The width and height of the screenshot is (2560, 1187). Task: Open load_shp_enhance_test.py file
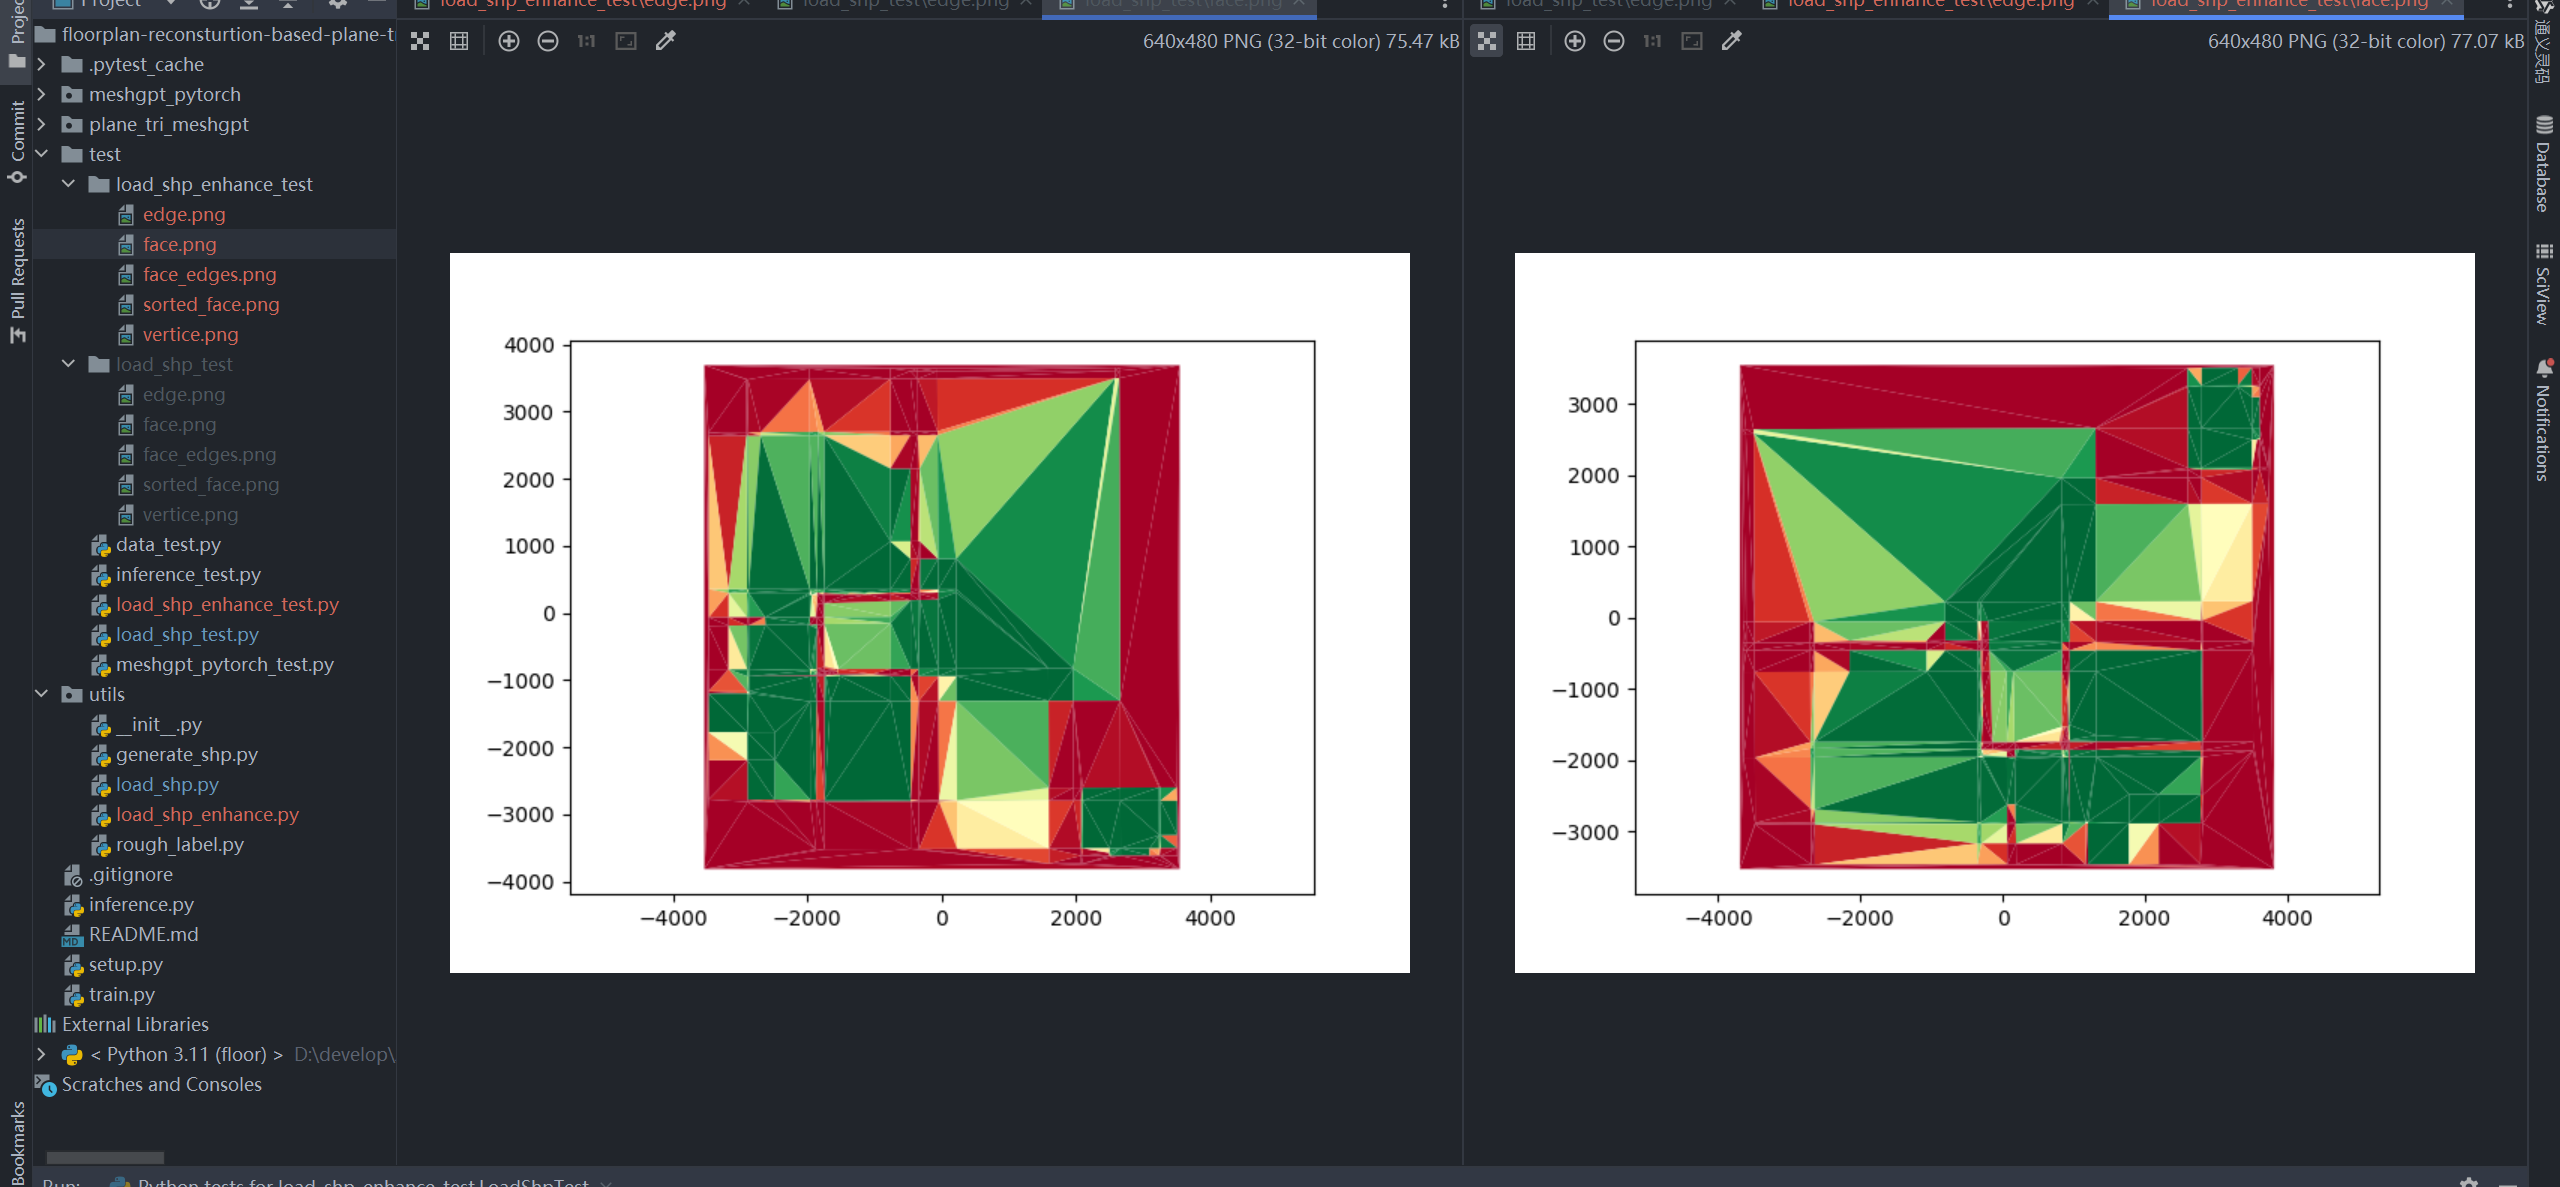tap(227, 604)
